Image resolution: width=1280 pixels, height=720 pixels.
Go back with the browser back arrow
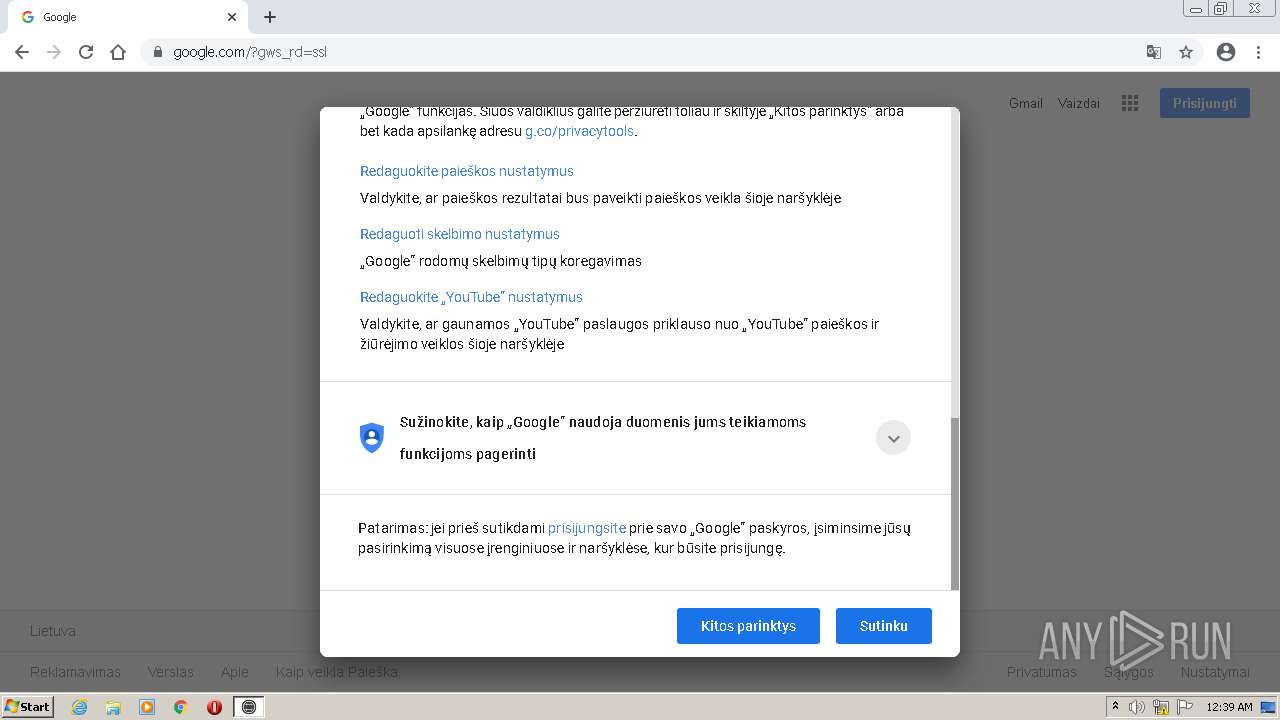click(x=22, y=52)
